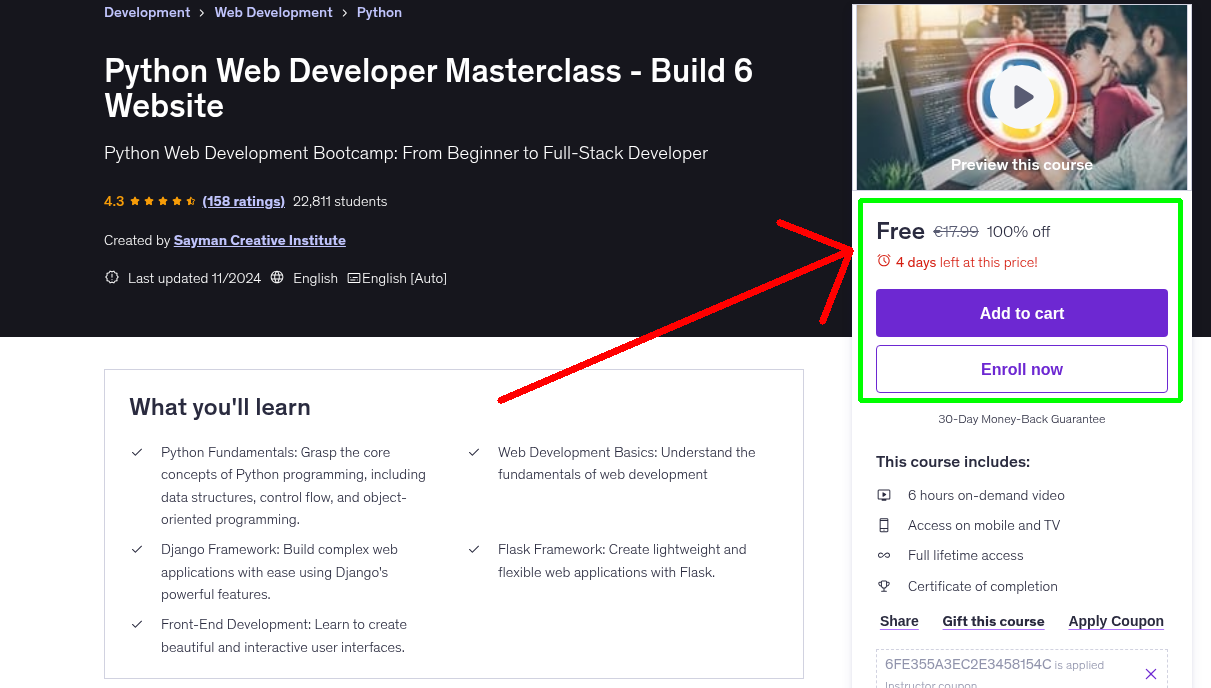Click the certificate trophy icon

pos(884,586)
